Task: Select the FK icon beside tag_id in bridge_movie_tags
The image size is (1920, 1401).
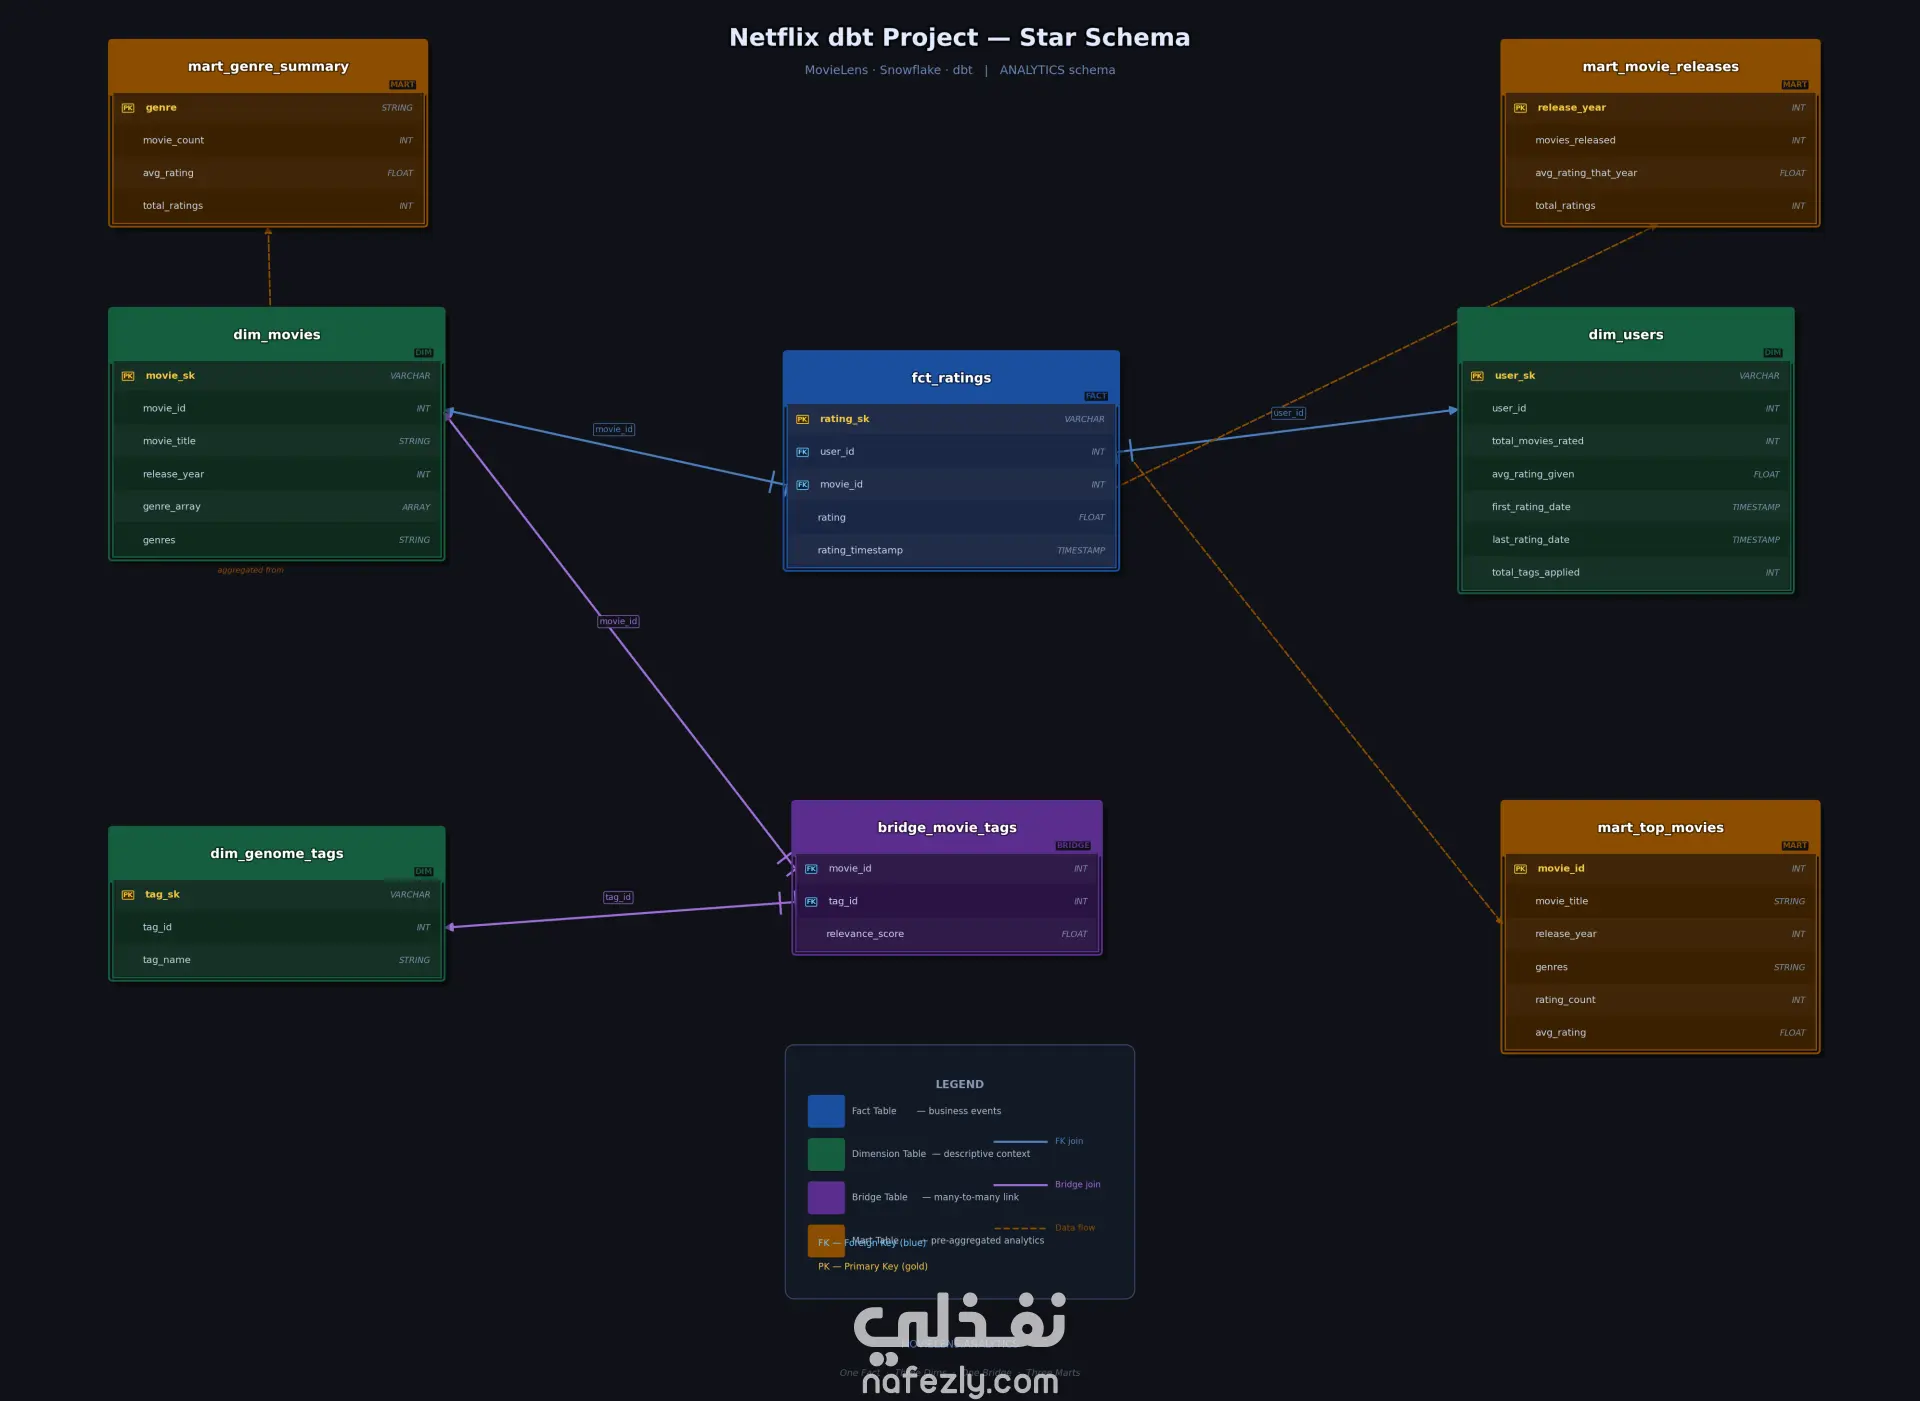Action: (811, 902)
